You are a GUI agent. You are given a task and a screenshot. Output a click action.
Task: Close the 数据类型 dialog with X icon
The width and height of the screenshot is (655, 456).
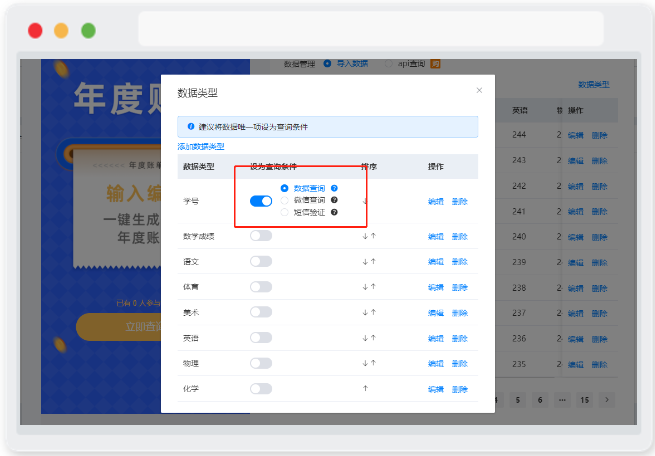[x=479, y=90]
